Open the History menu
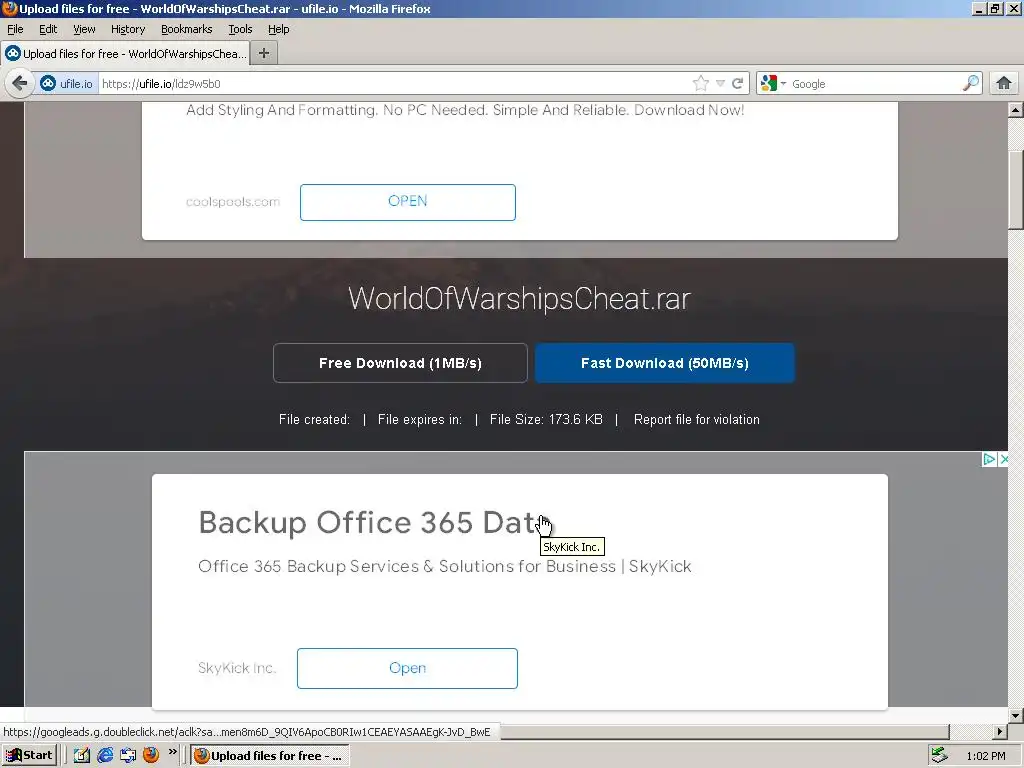The width and height of the screenshot is (1024, 768). point(128,29)
